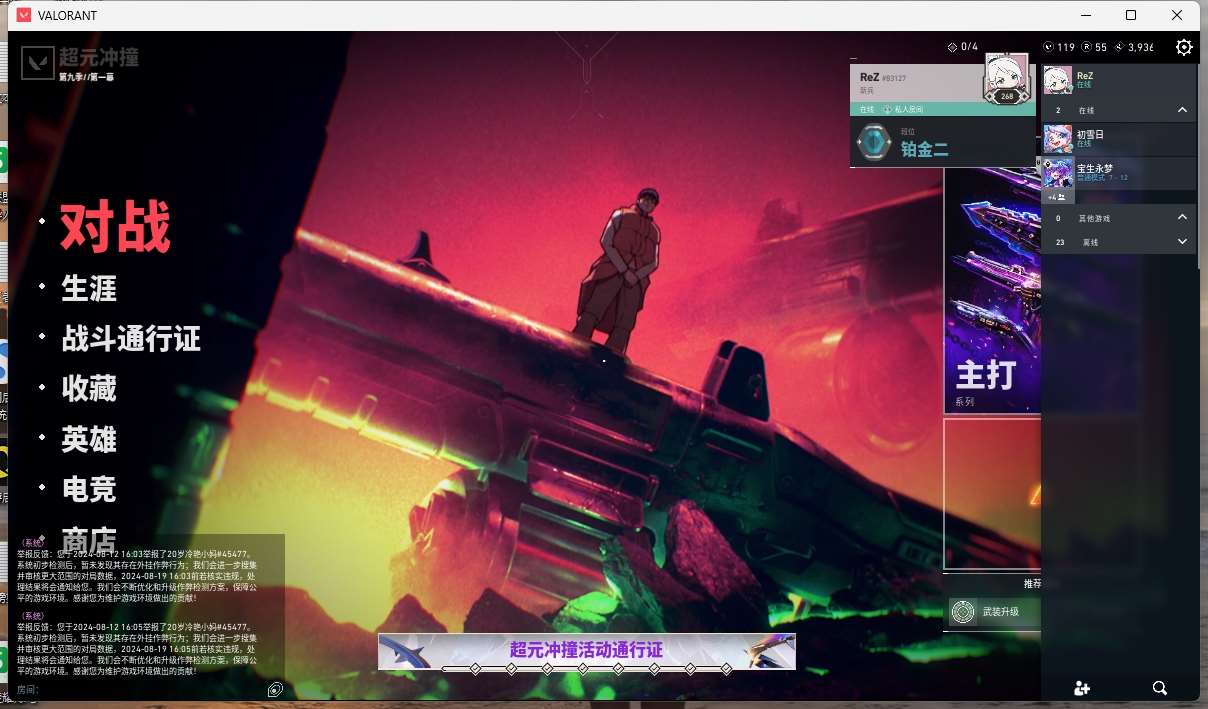Image resolution: width=1208 pixels, height=709 pixels.
Task: Collapse the 在线 friends group
Action: click(1182, 110)
